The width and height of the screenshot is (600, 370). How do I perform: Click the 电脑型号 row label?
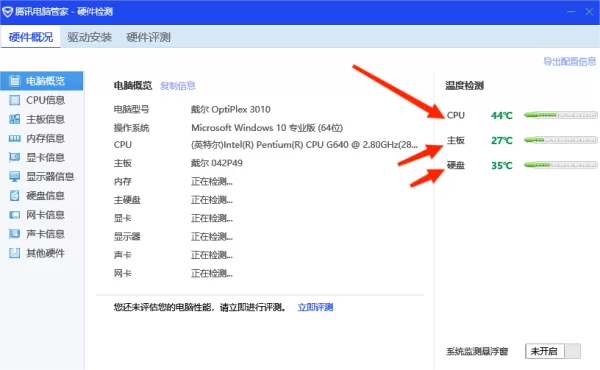click(x=131, y=109)
